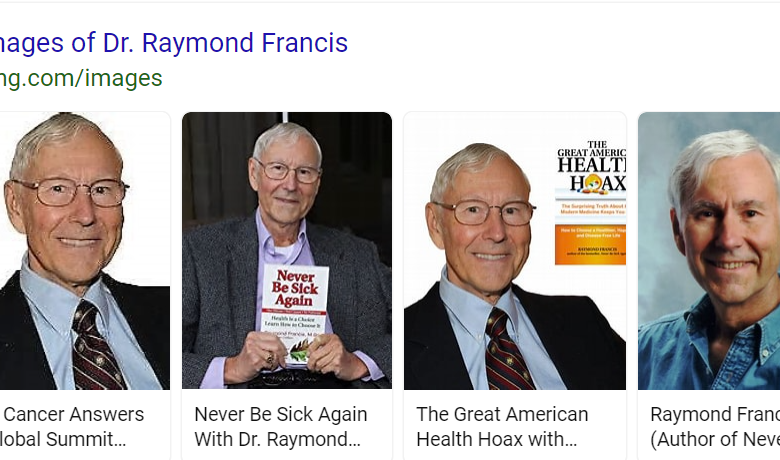Screen dimensions: 780x460
Task: Click the Raymond Francis Author of Never caption
Action: [715, 427]
